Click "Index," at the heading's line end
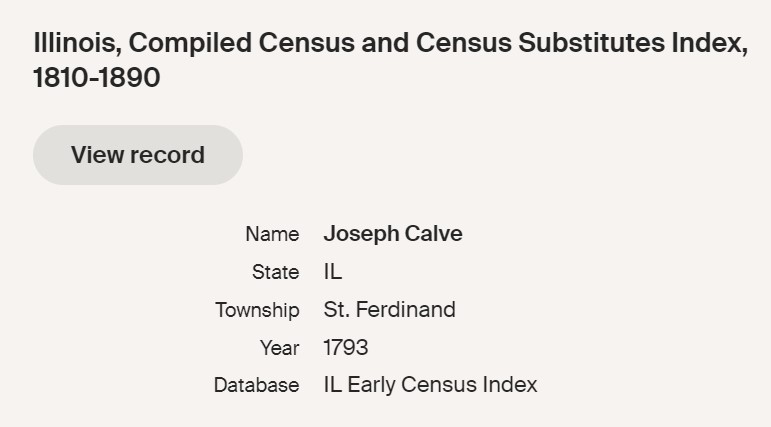This screenshot has width=771, height=427. tap(713, 45)
